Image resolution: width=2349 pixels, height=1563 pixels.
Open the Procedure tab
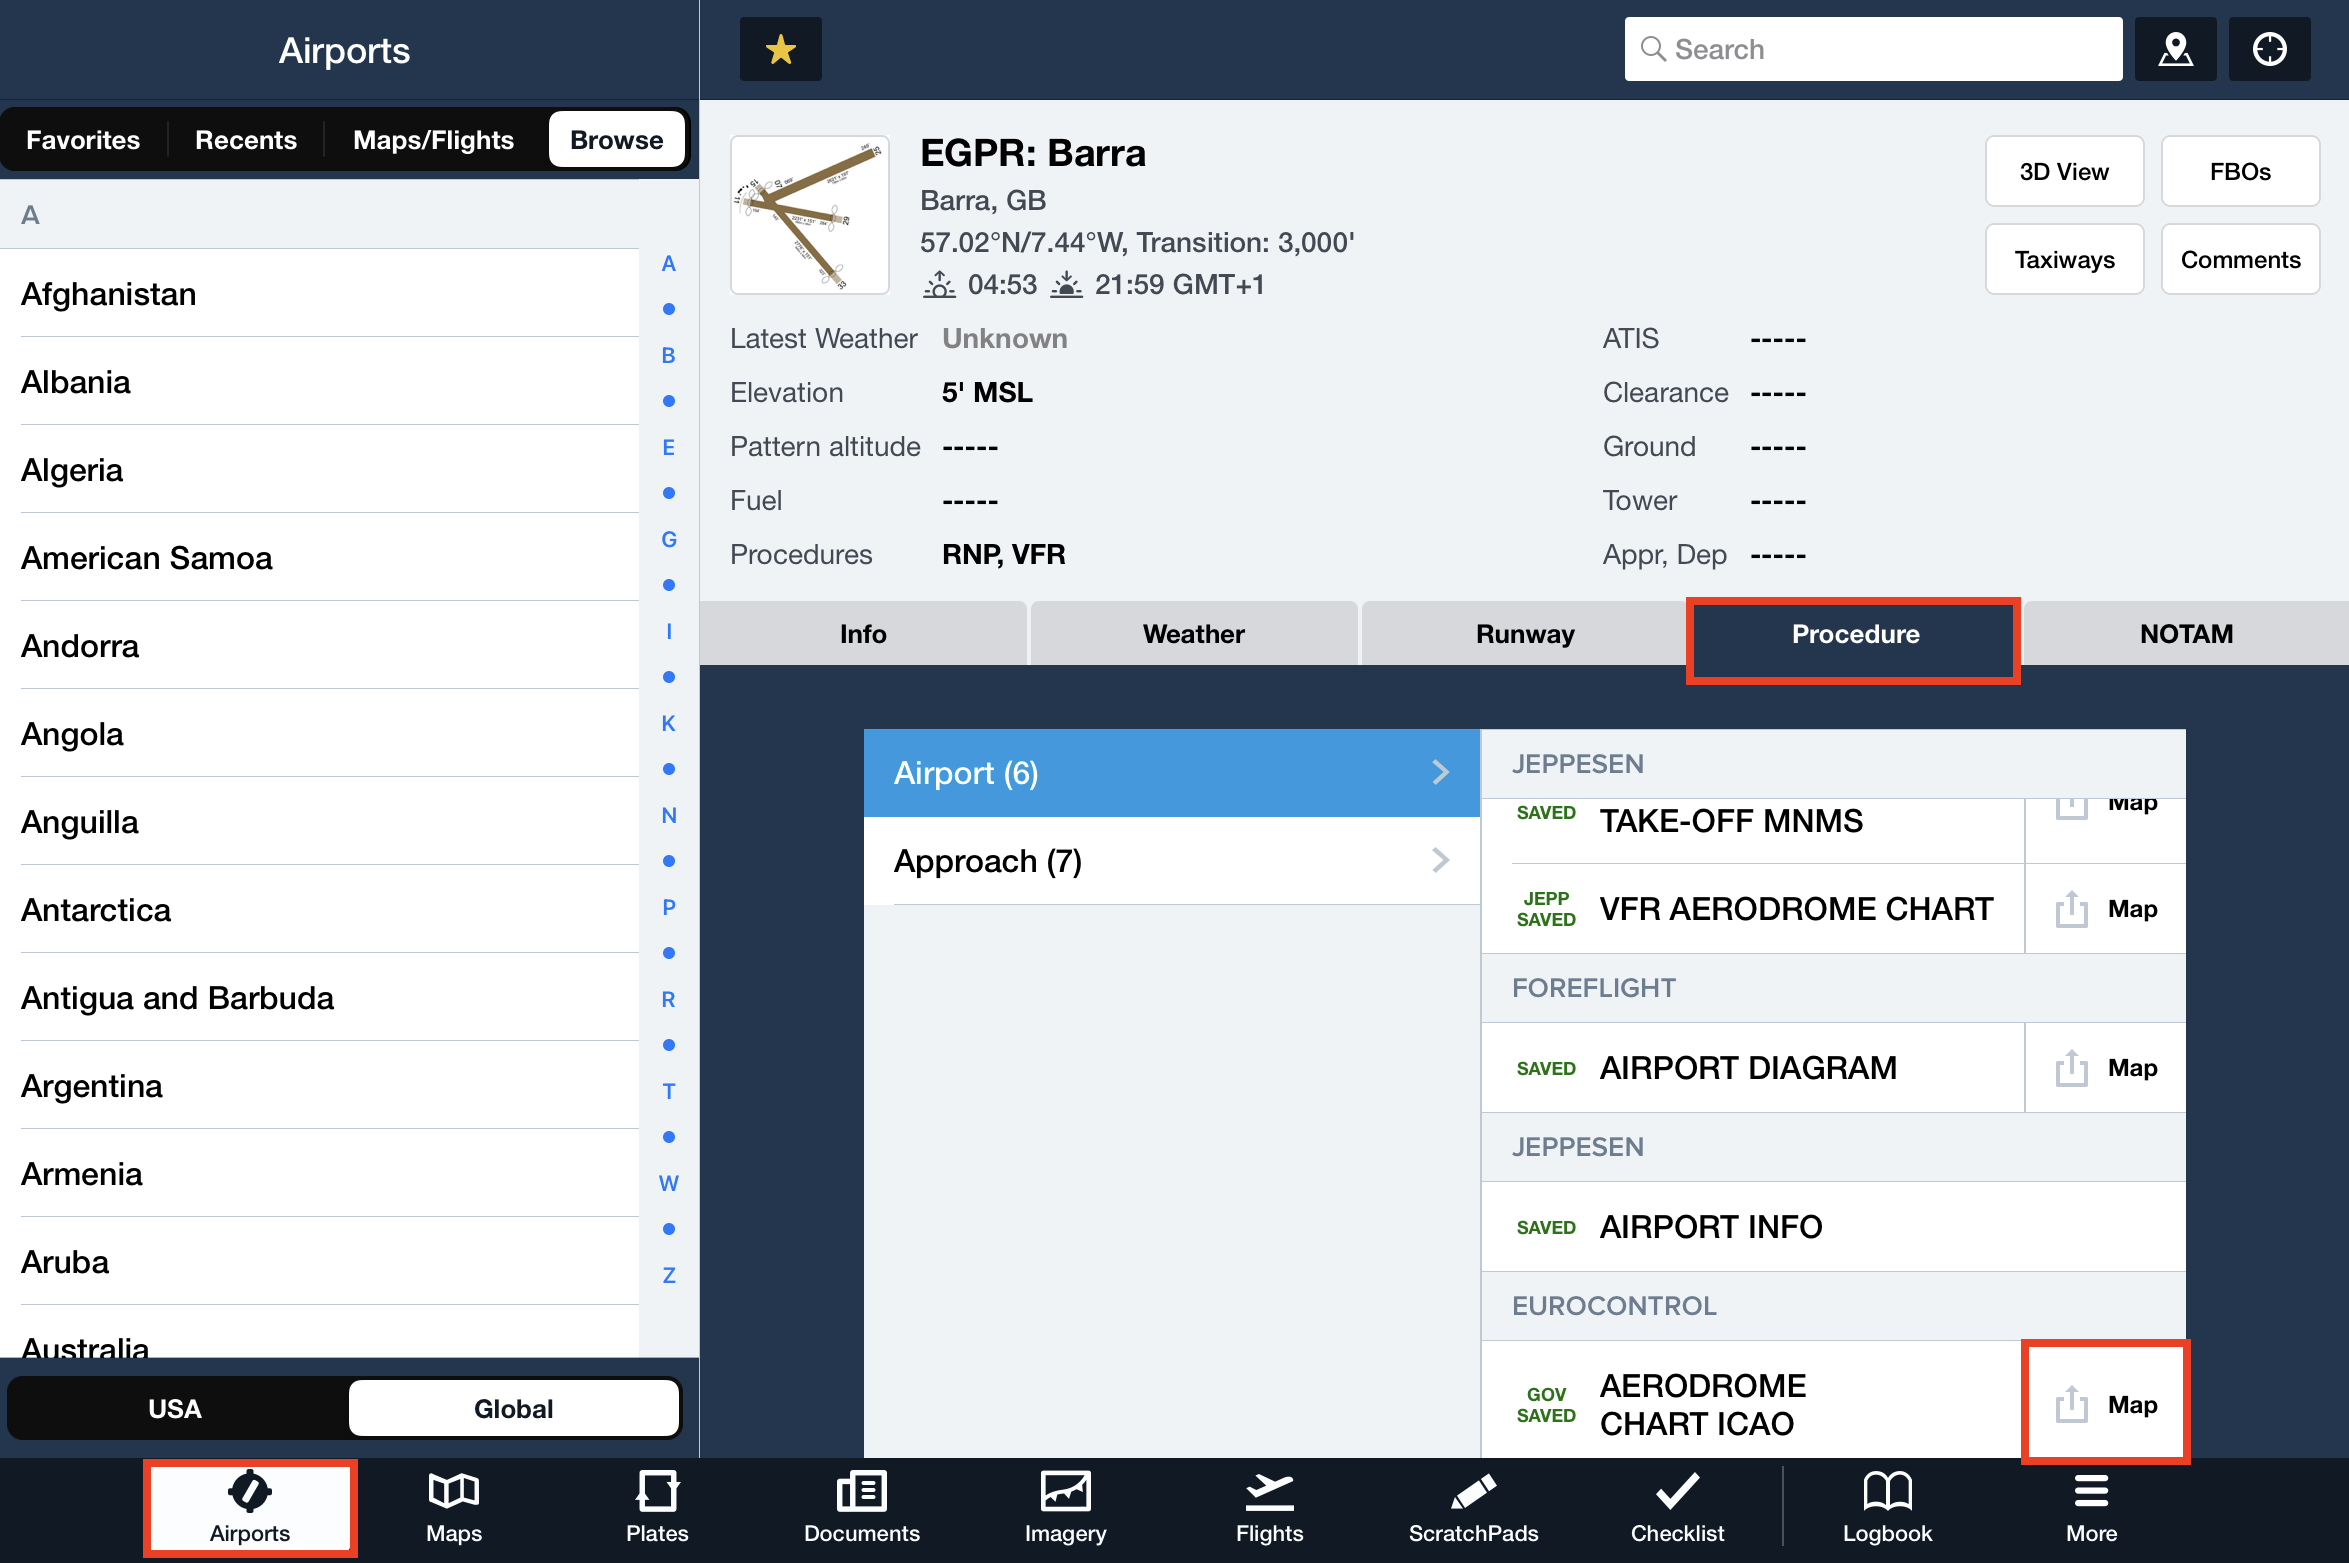coord(1855,634)
